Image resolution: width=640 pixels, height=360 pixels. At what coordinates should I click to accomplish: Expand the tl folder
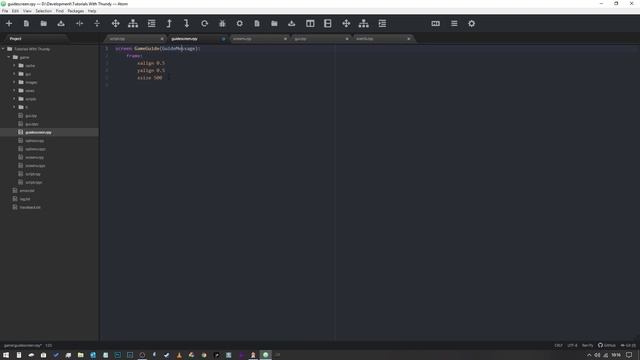14,107
